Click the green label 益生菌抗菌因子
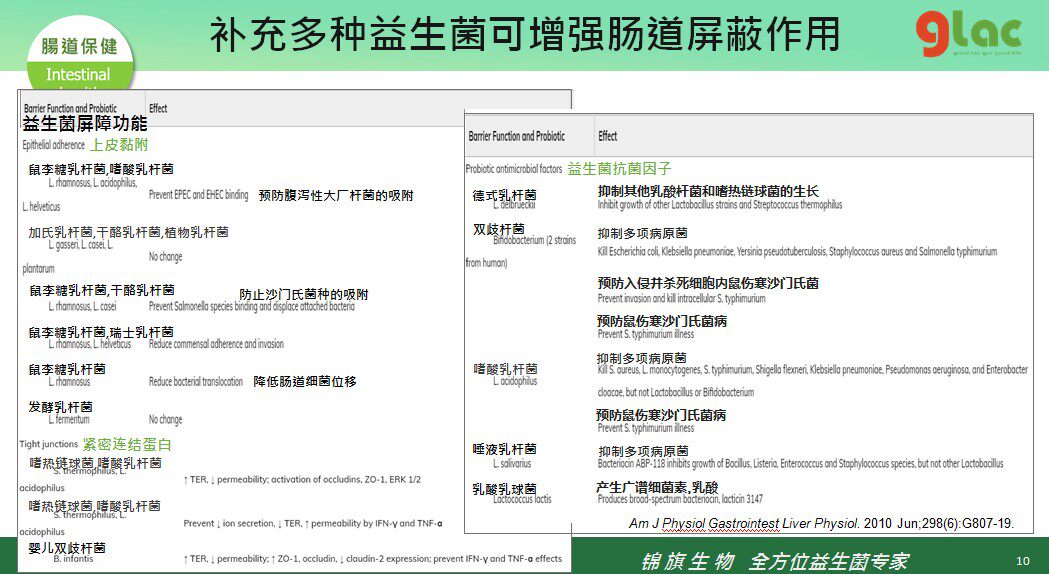Screen dimensions: 1049x574 point(619,169)
